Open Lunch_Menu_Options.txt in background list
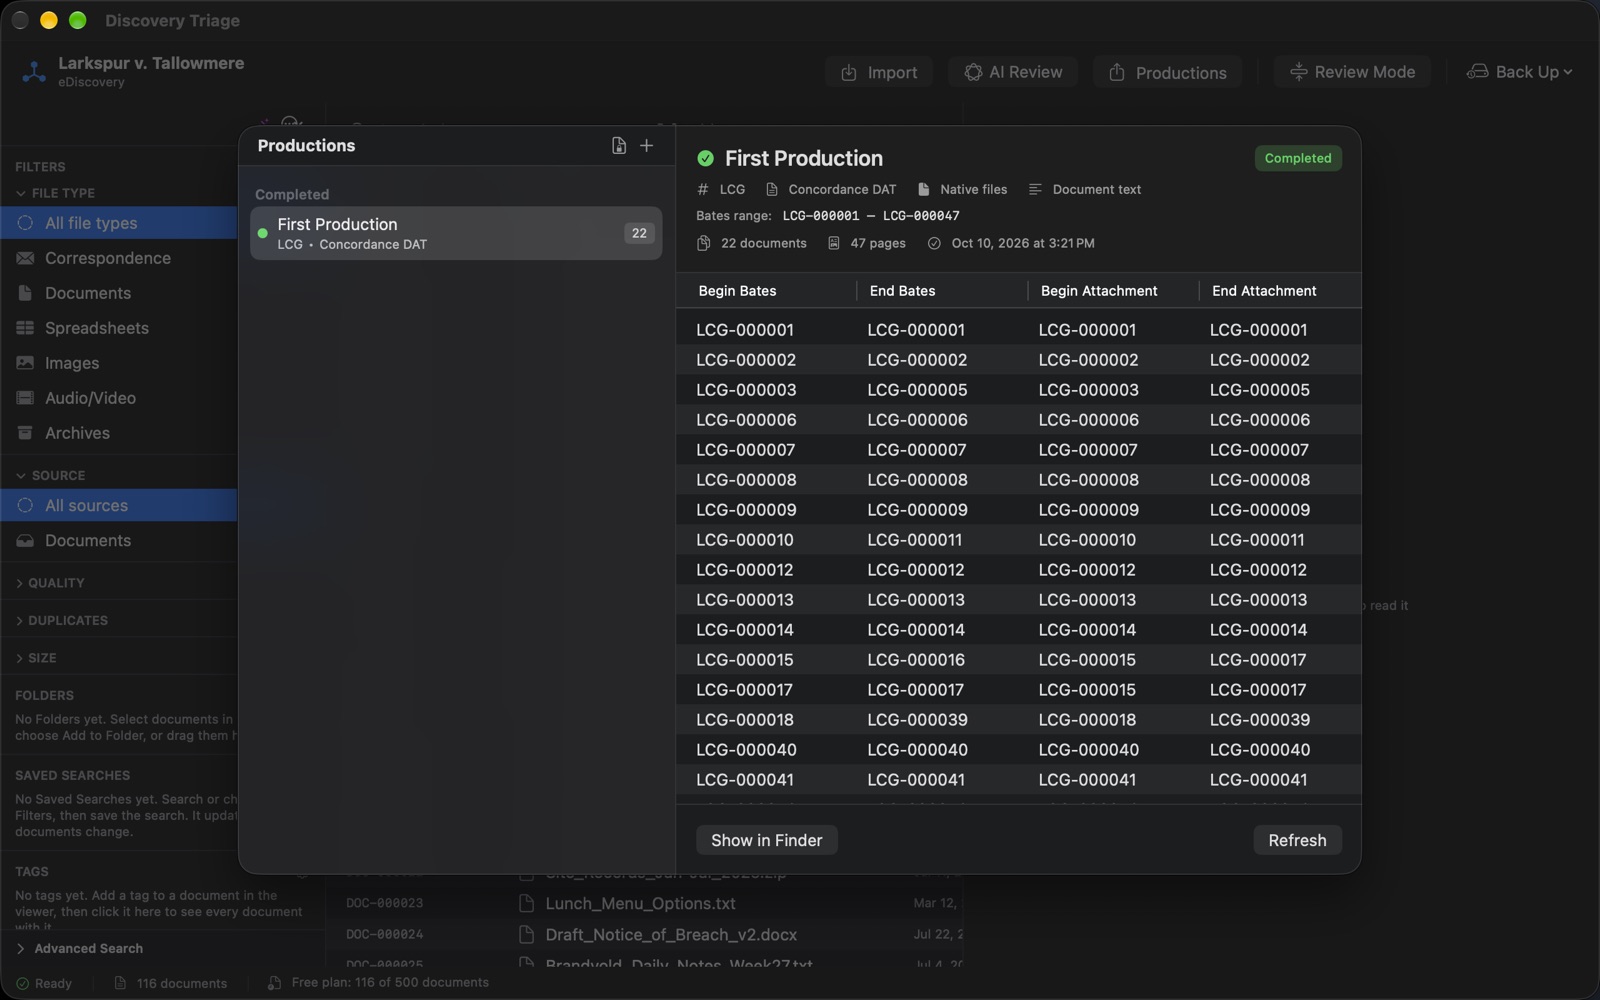The width and height of the screenshot is (1600, 1000). (640, 903)
